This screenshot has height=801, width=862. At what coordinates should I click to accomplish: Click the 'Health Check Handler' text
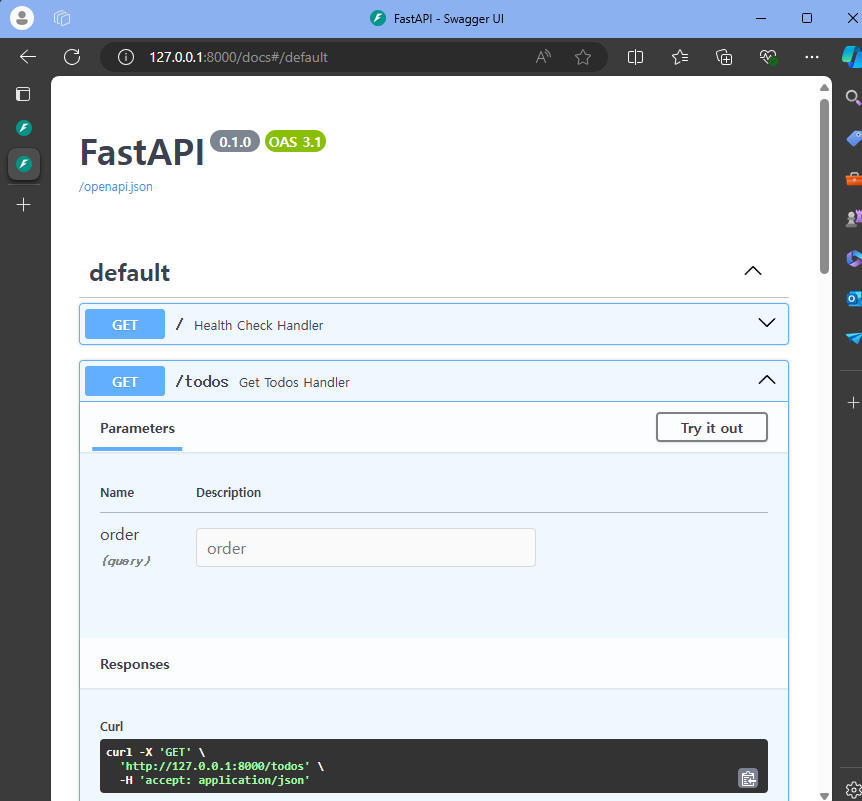[258, 325]
